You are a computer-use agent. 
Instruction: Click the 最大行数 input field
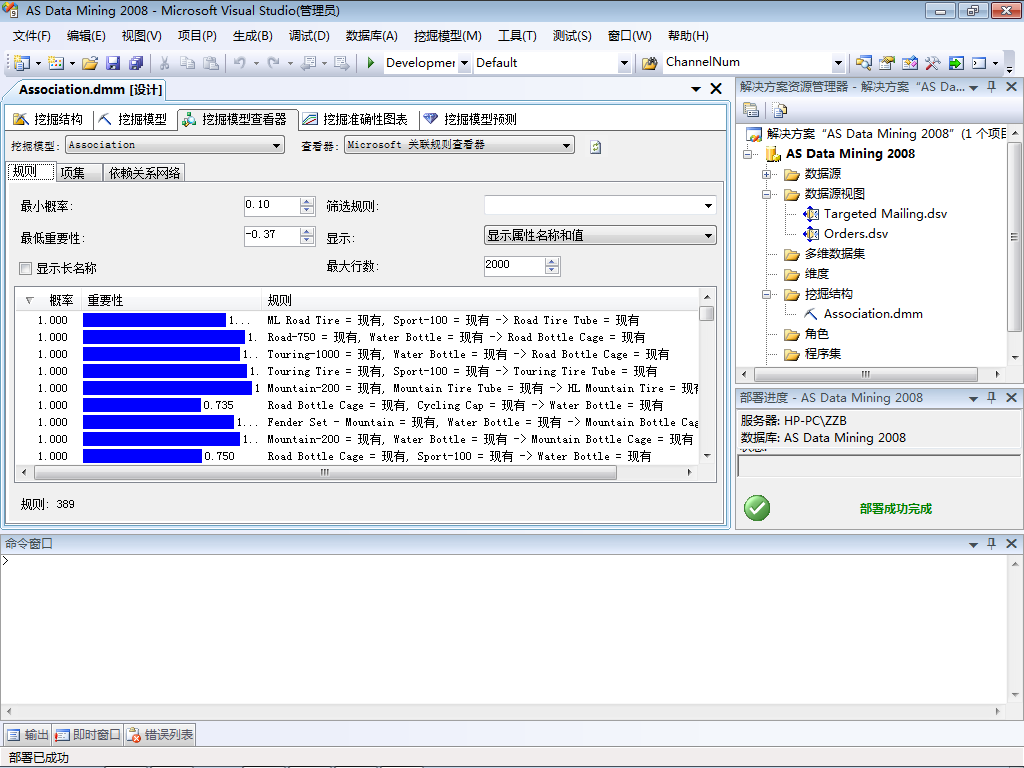(514, 265)
